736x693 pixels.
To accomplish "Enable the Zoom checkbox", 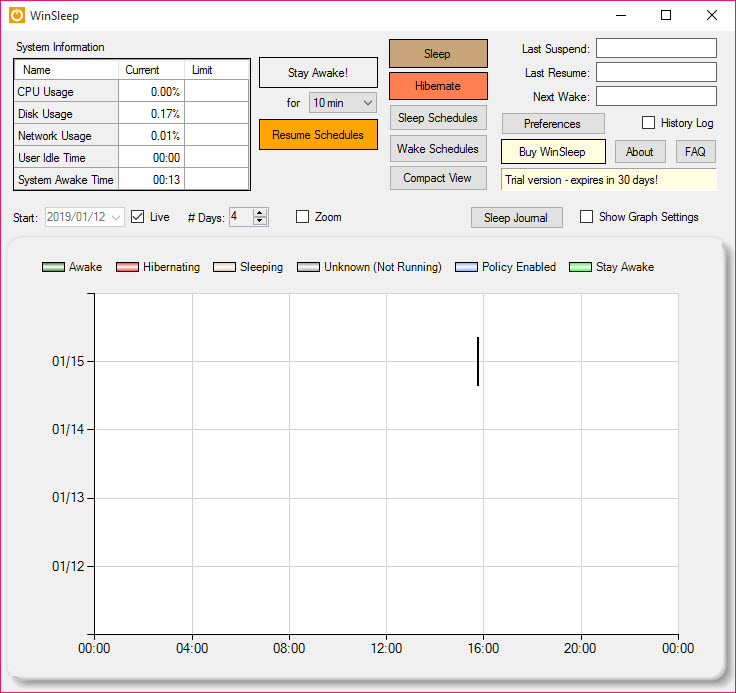I will (x=303, y=216).
